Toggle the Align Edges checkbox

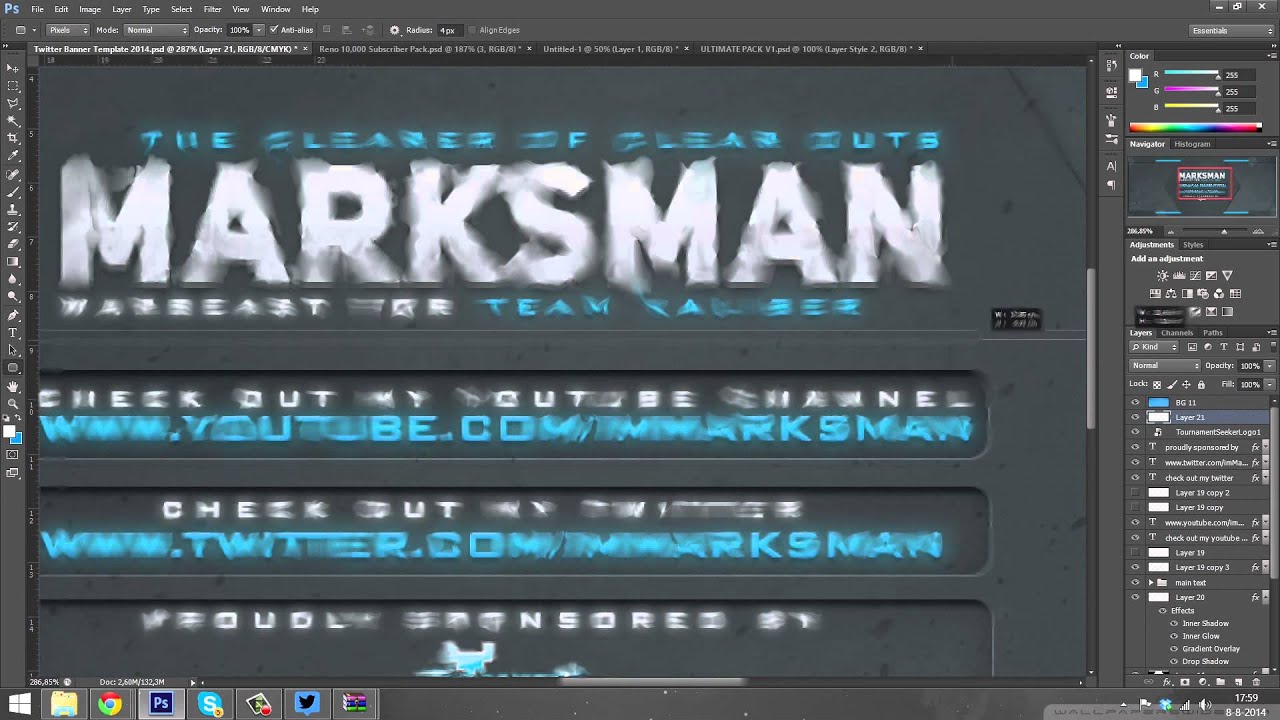[472, 30]
